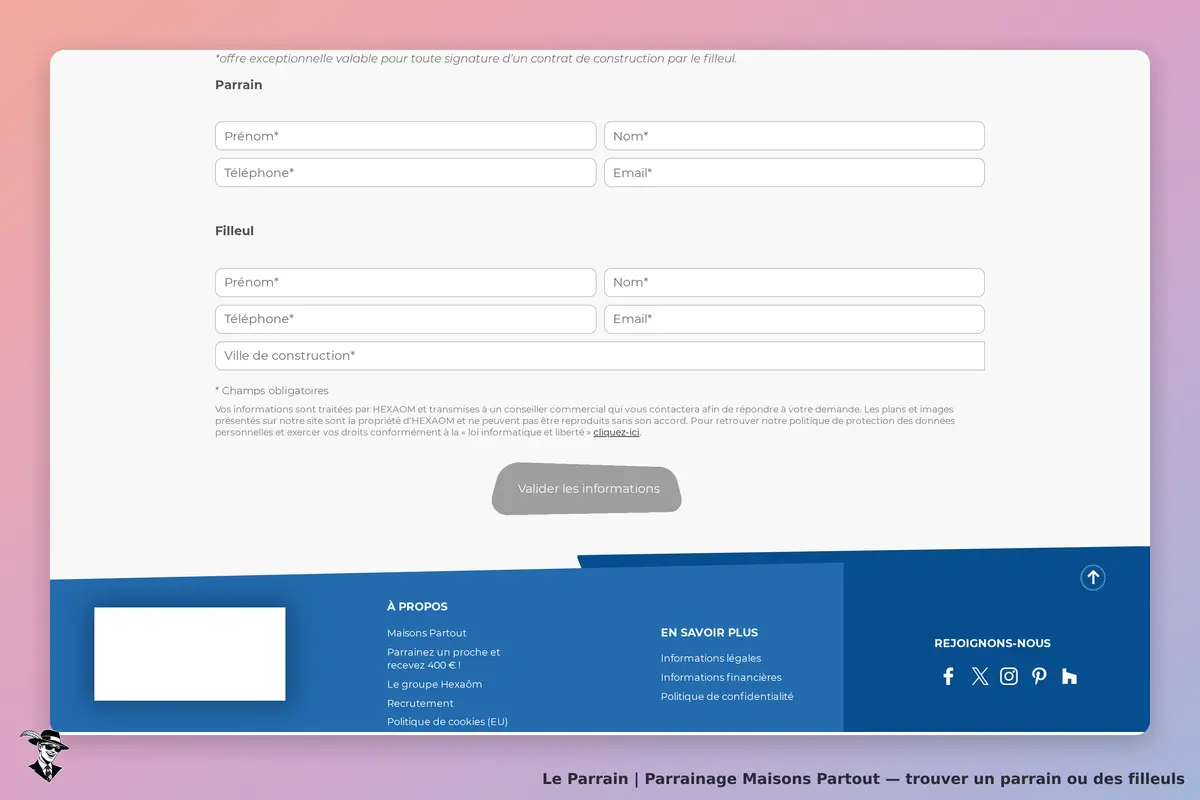Open the cliquez-ici privacy link
Viewport: 1200px width, 800px height.
tap(616, 433)
